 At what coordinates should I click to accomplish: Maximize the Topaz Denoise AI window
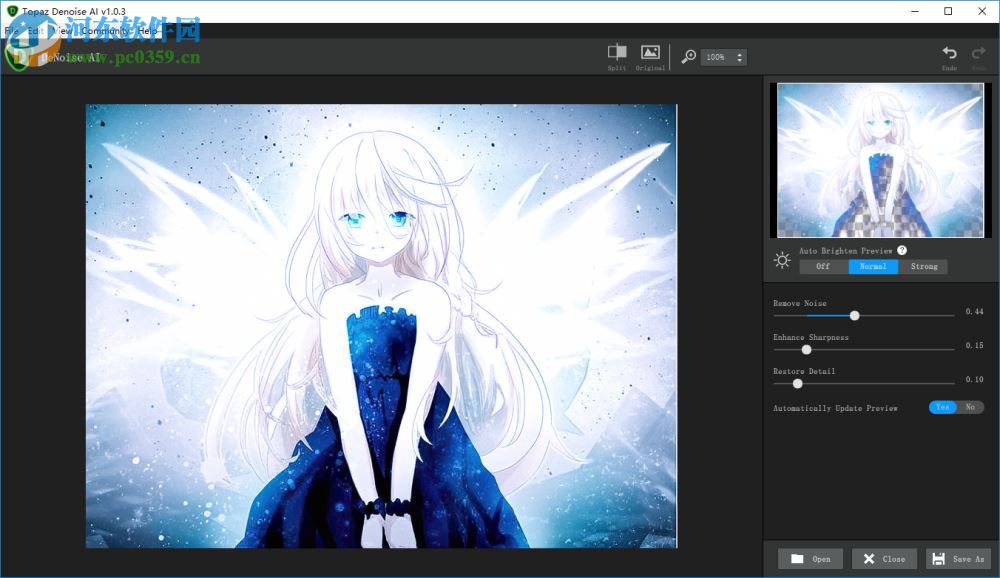[948, 11]
